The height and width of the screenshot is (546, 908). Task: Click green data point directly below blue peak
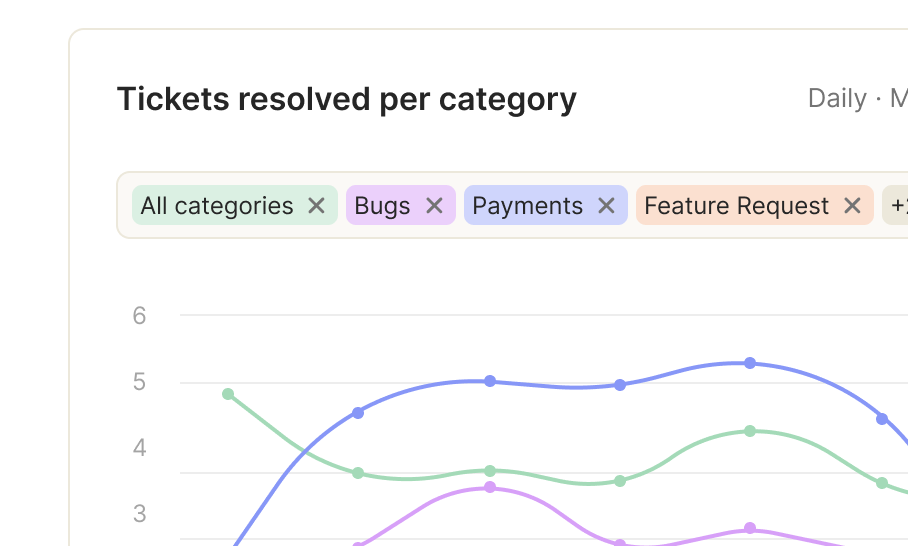[x=750, y=431]
